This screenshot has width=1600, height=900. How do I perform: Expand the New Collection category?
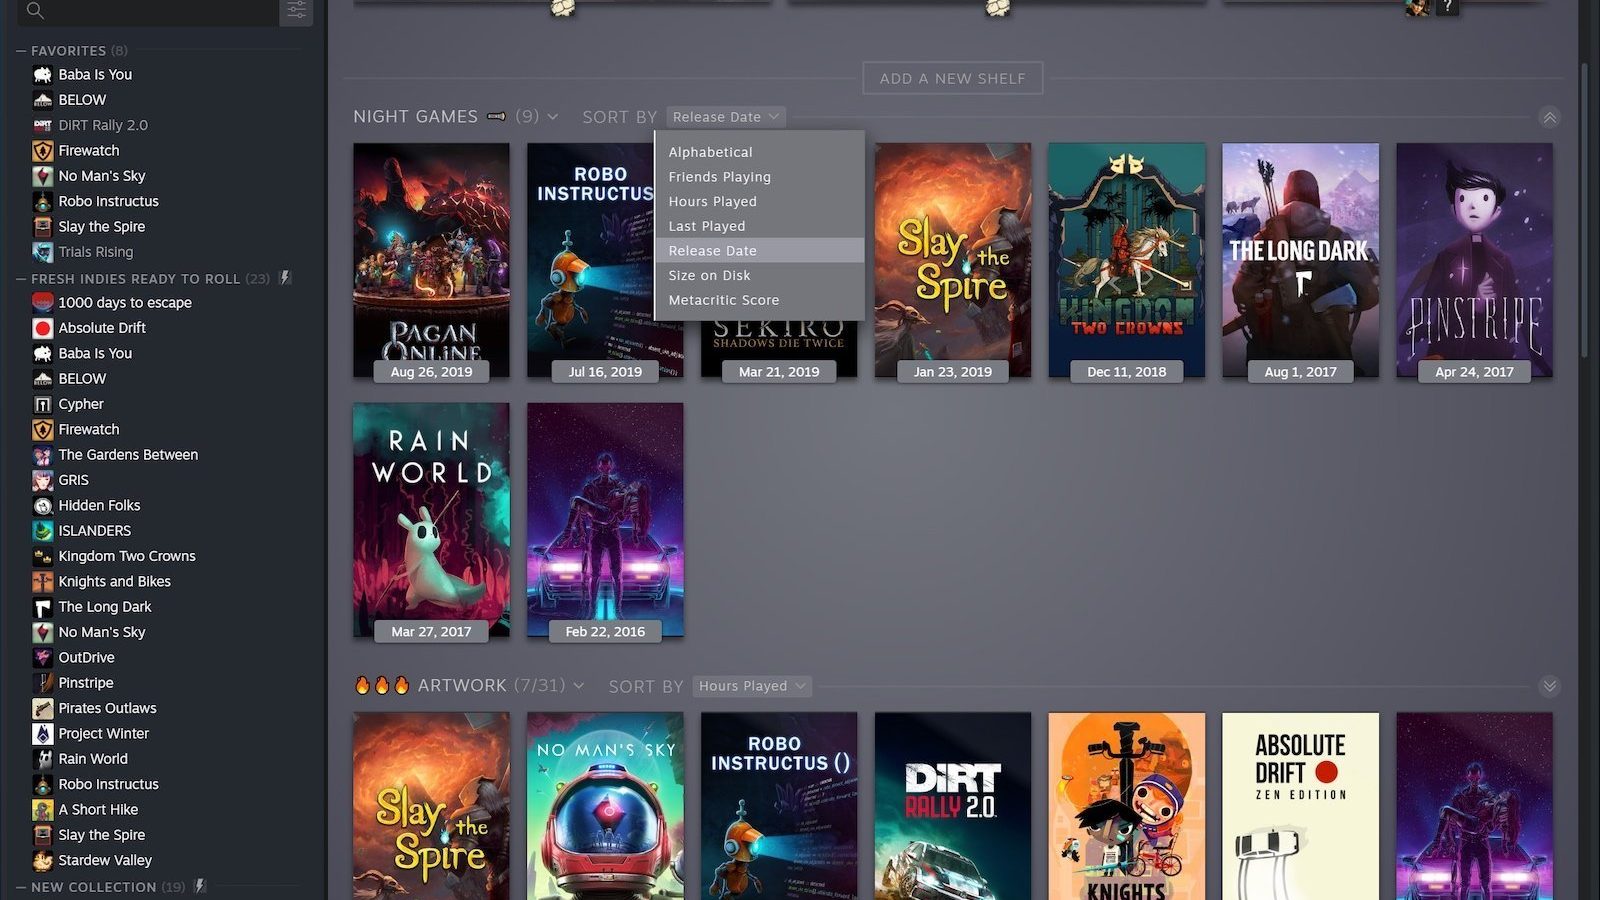pyautogui.click(x=21, y=887)
